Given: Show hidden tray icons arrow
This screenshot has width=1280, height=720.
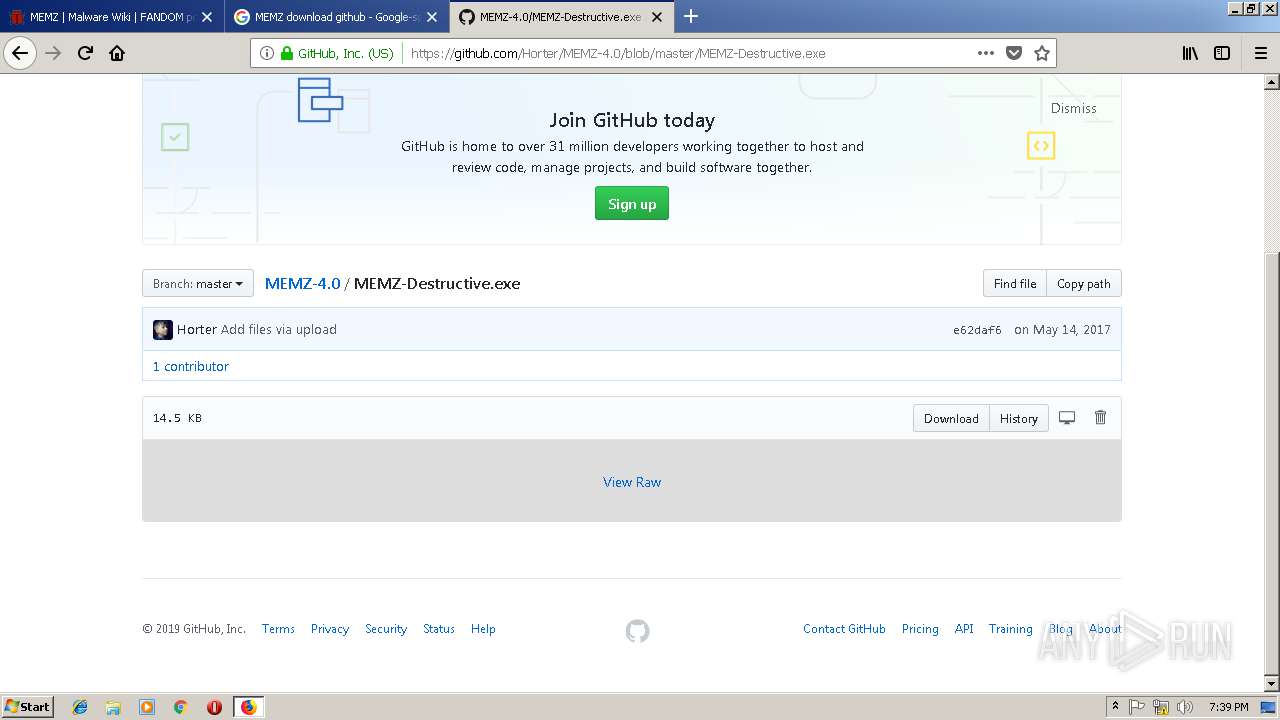Looking at the screenshot, I should click(x=1115, y=707).
